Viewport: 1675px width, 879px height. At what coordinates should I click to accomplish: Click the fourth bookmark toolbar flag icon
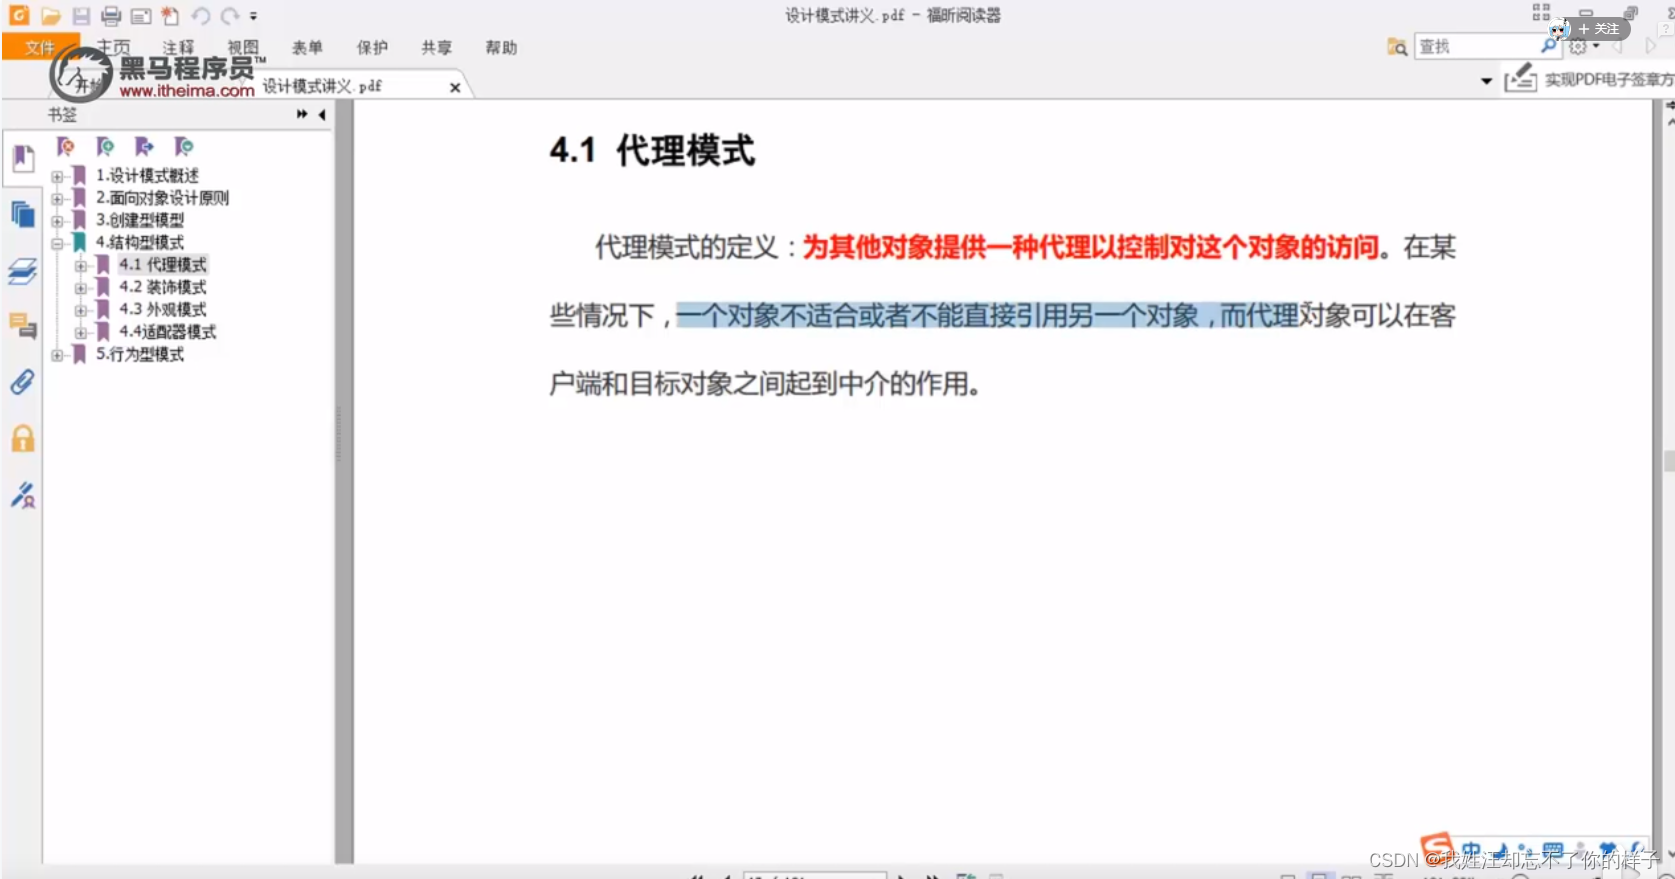pos(183,147)
